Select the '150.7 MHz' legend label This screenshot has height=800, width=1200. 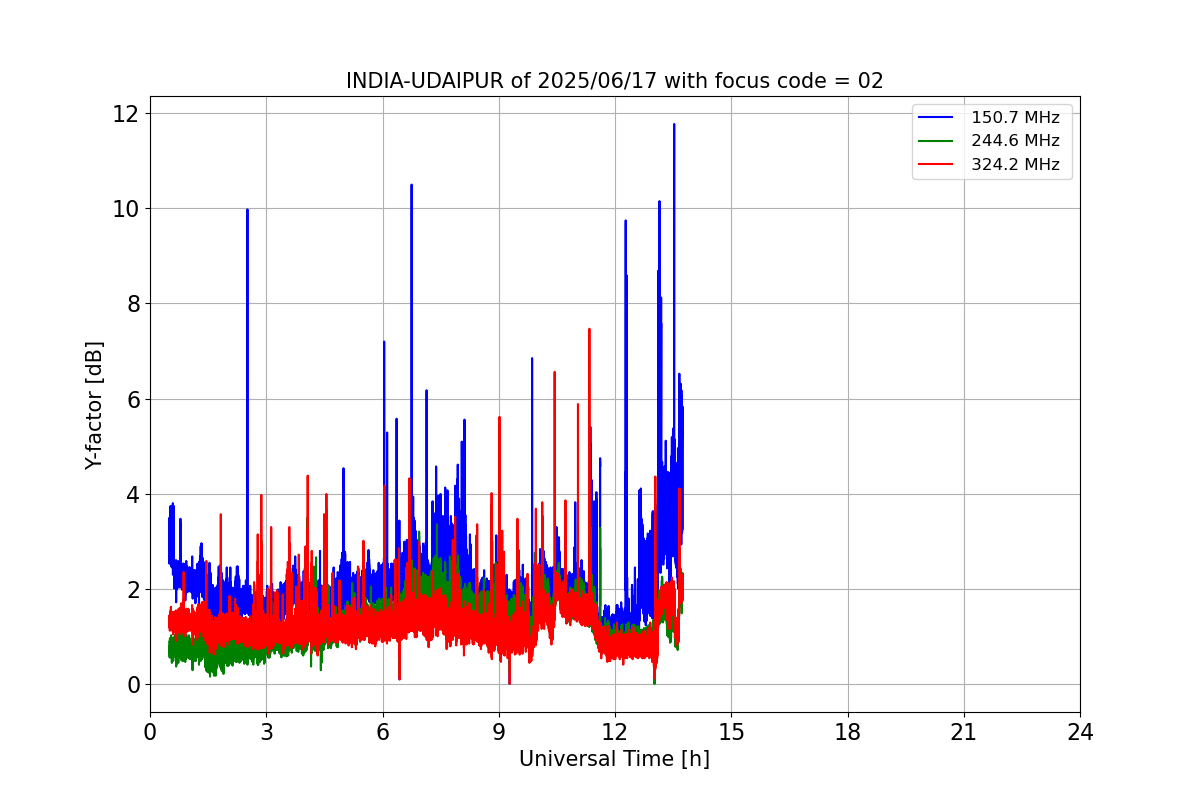point(1015,118)
